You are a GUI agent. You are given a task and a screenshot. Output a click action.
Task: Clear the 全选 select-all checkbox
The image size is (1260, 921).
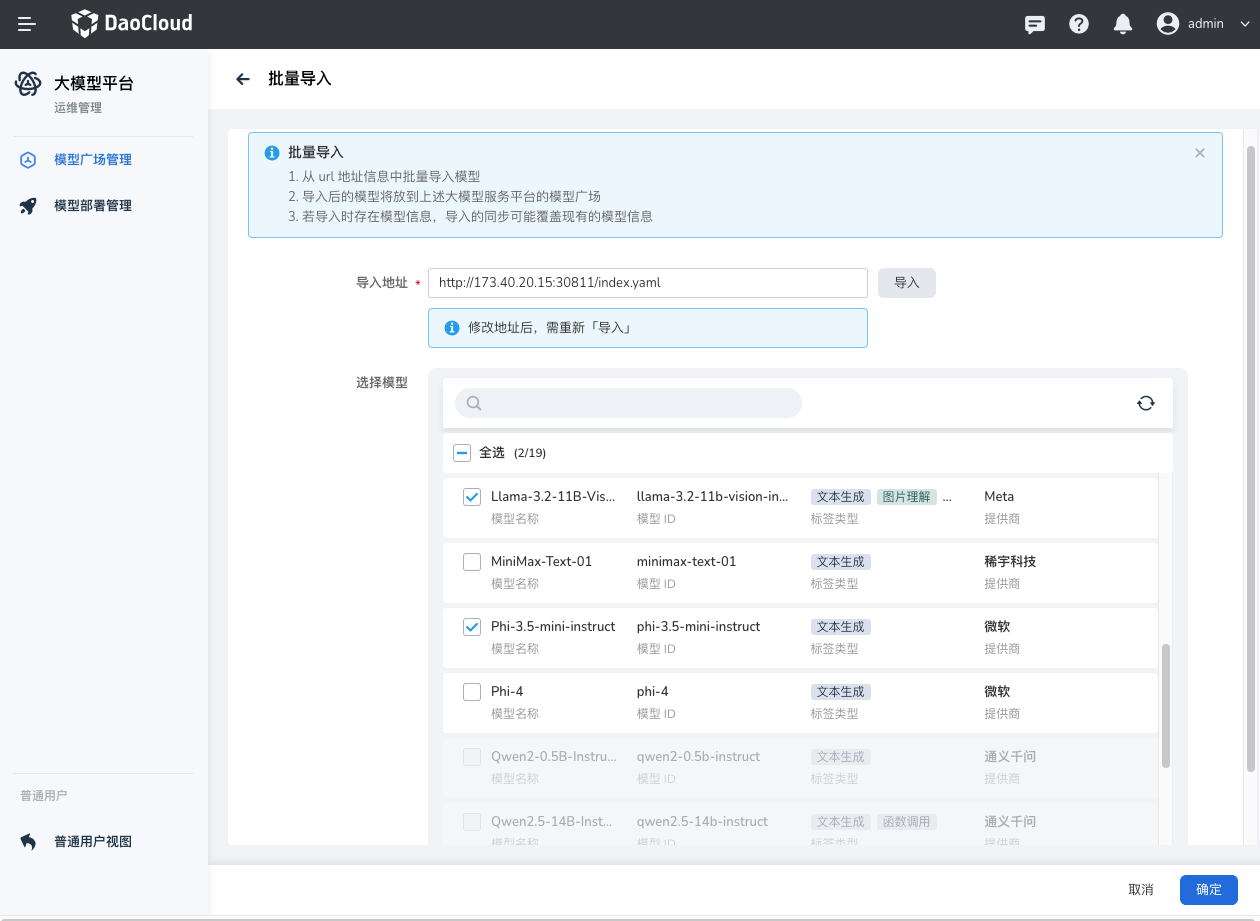462,452
